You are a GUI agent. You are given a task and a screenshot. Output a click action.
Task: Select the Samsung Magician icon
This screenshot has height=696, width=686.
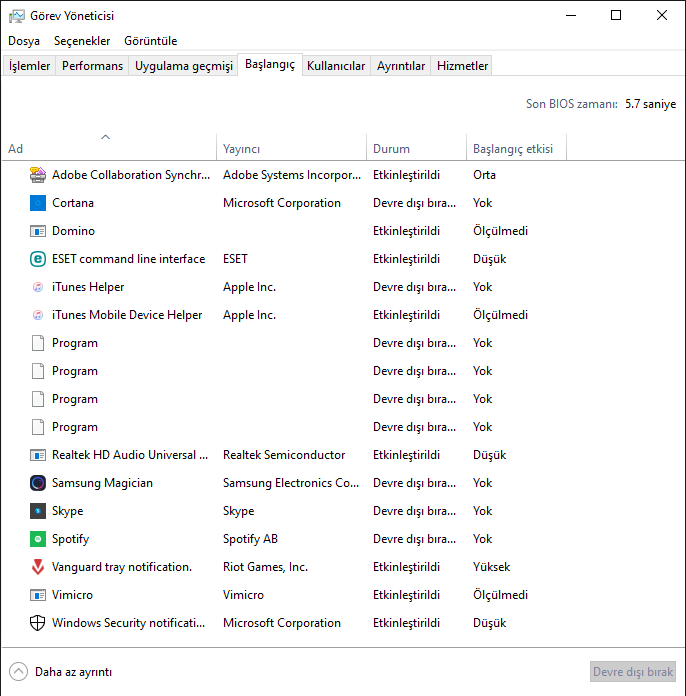click(x=38, y=483)
